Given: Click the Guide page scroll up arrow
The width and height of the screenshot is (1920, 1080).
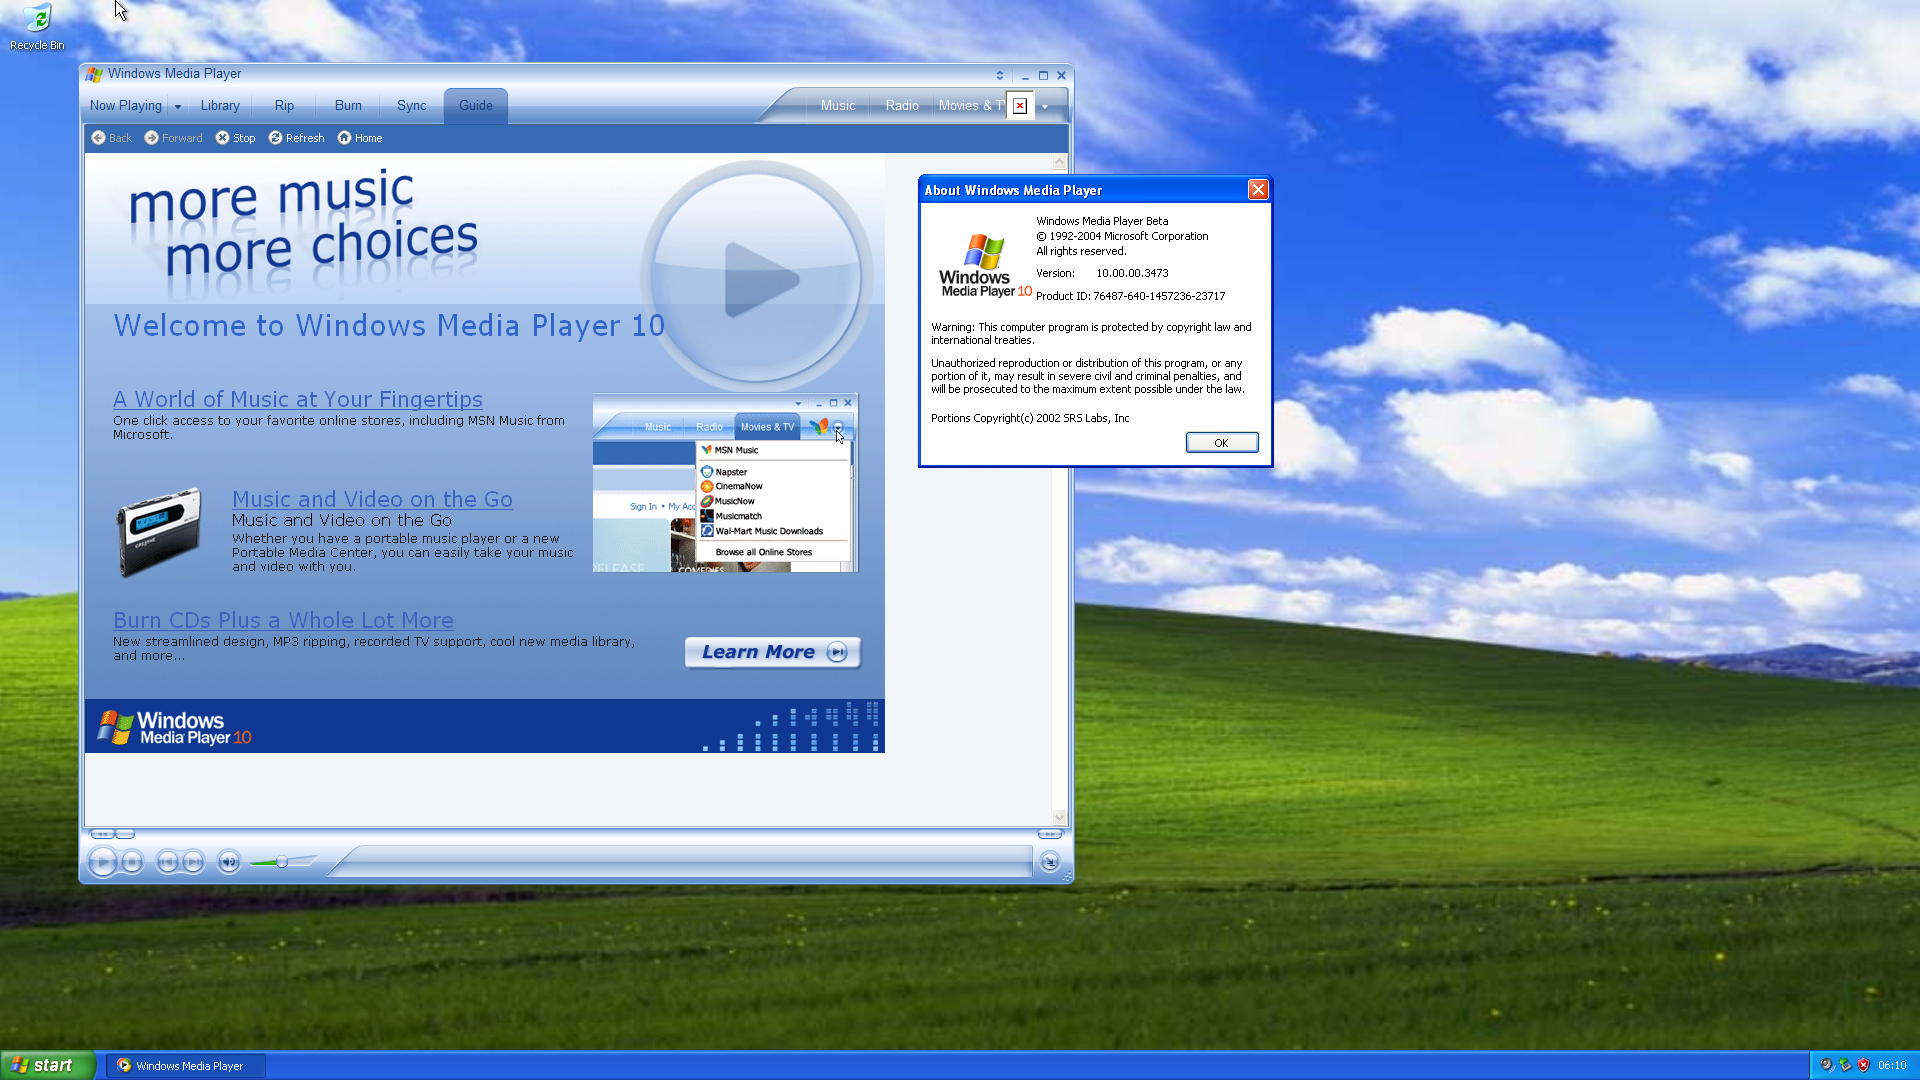Looking at the screenshot, I should pyautogui.click(x=1060, y=162).
